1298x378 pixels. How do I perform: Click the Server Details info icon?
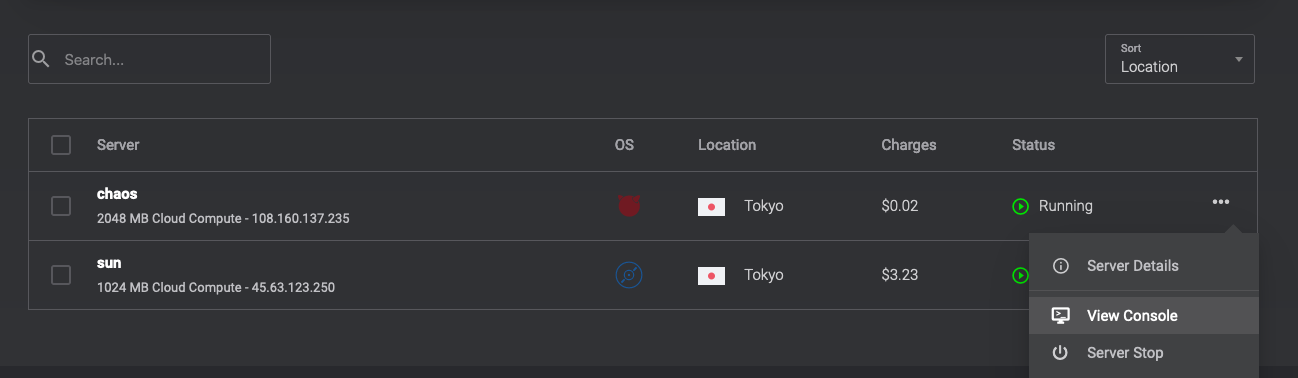(x=1061, y=266)
